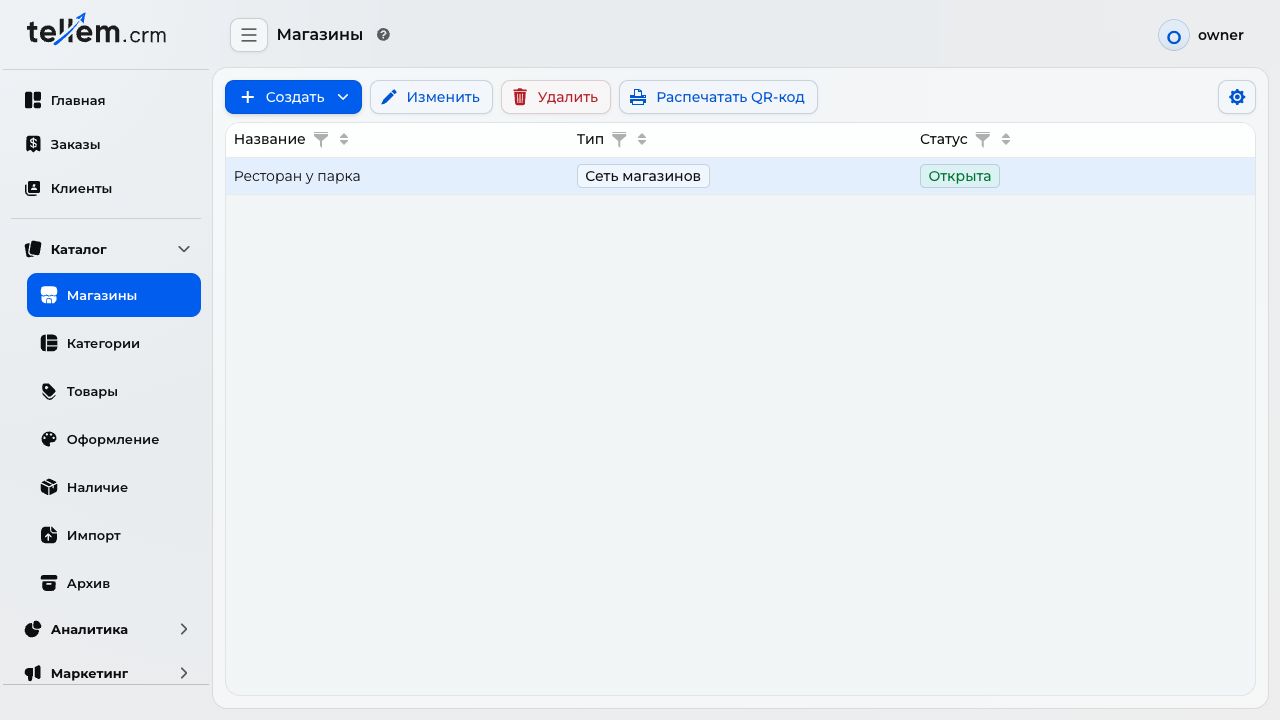The image size is (1280, 720).
Task: Filter the Статус column
Action: tap(983, 139)
